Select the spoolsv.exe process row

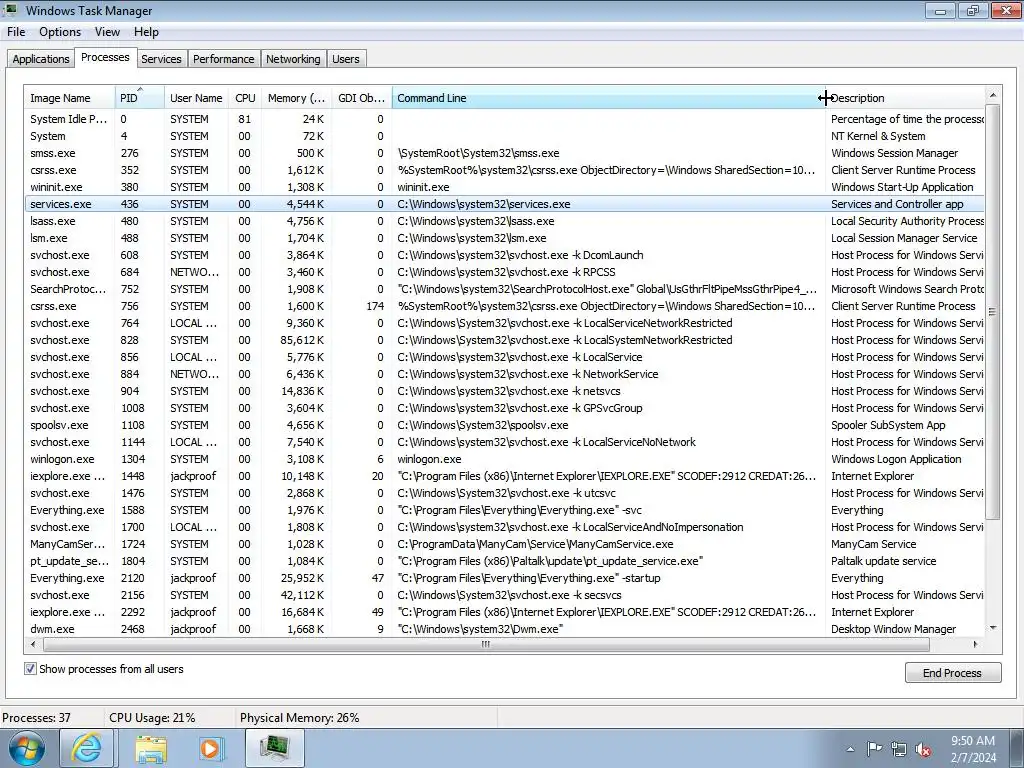(x=504, y=424)
